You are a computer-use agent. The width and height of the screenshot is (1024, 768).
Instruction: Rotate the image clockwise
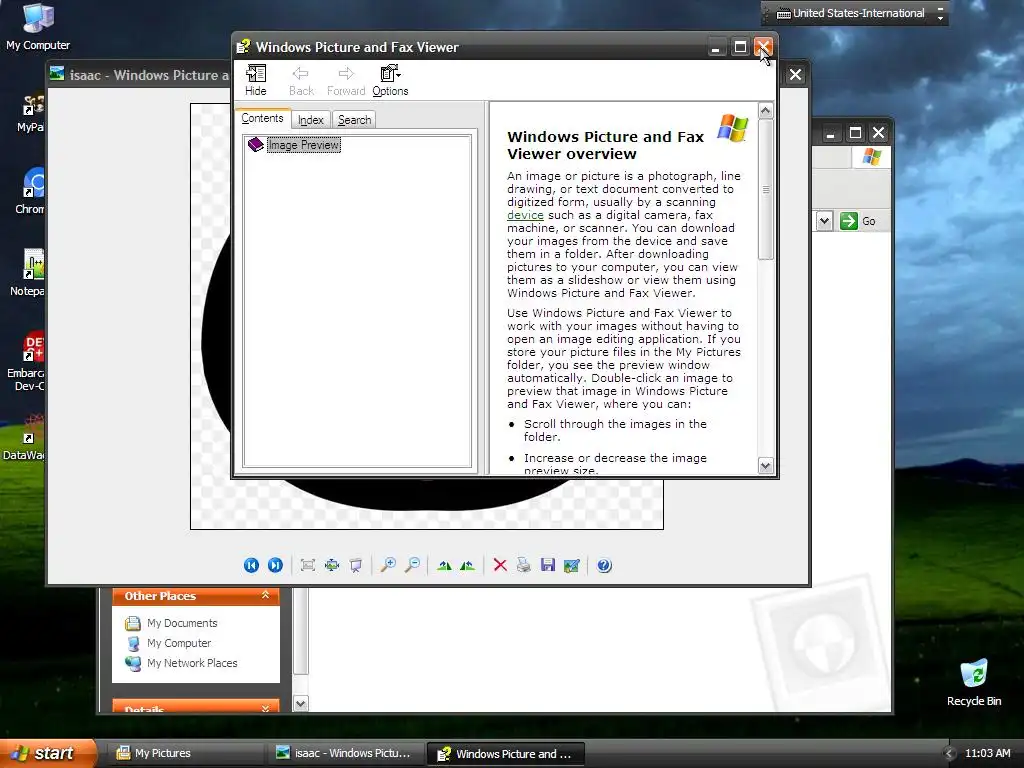click(444, 566)
